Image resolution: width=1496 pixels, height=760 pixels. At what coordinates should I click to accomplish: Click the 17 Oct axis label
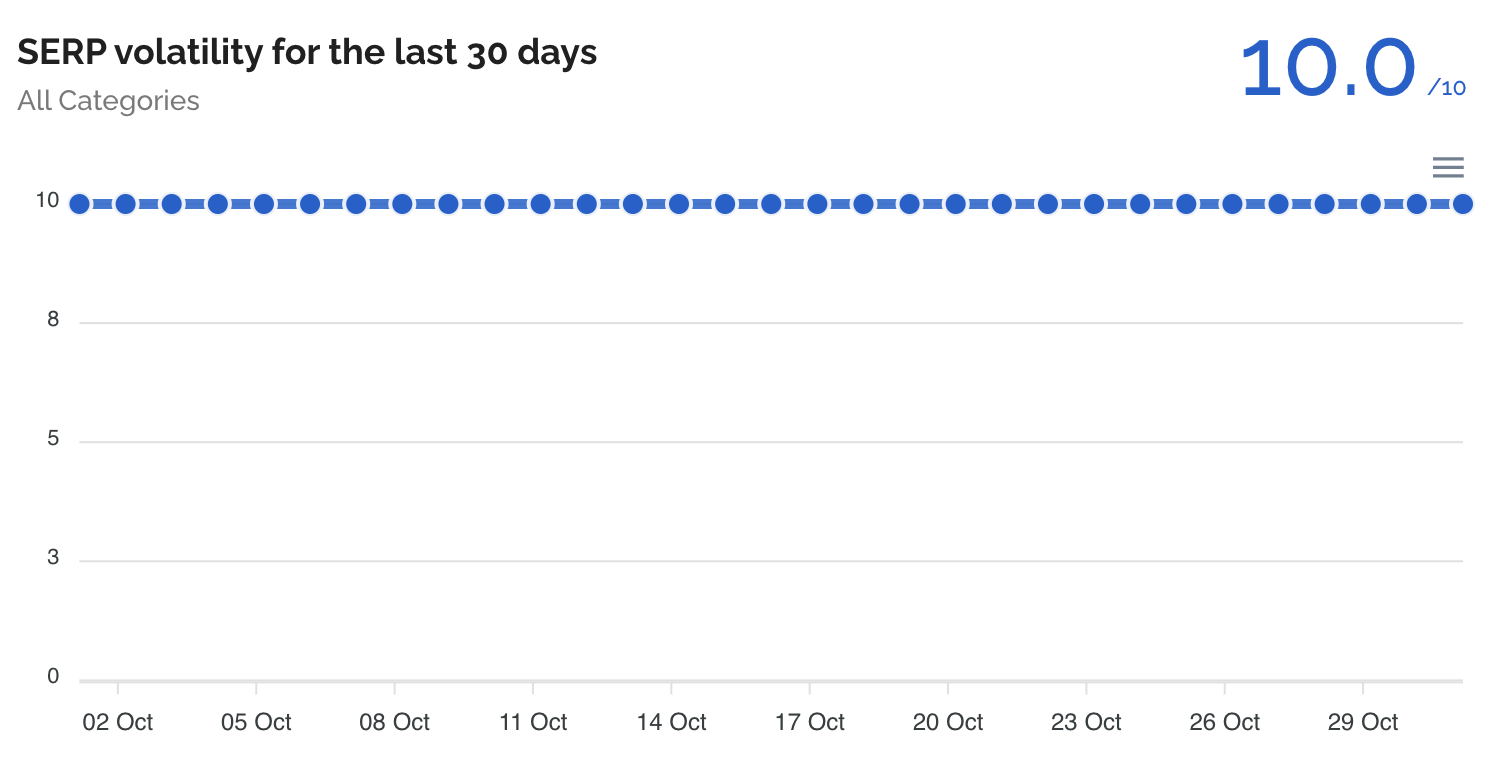click(x=810, y=721)
